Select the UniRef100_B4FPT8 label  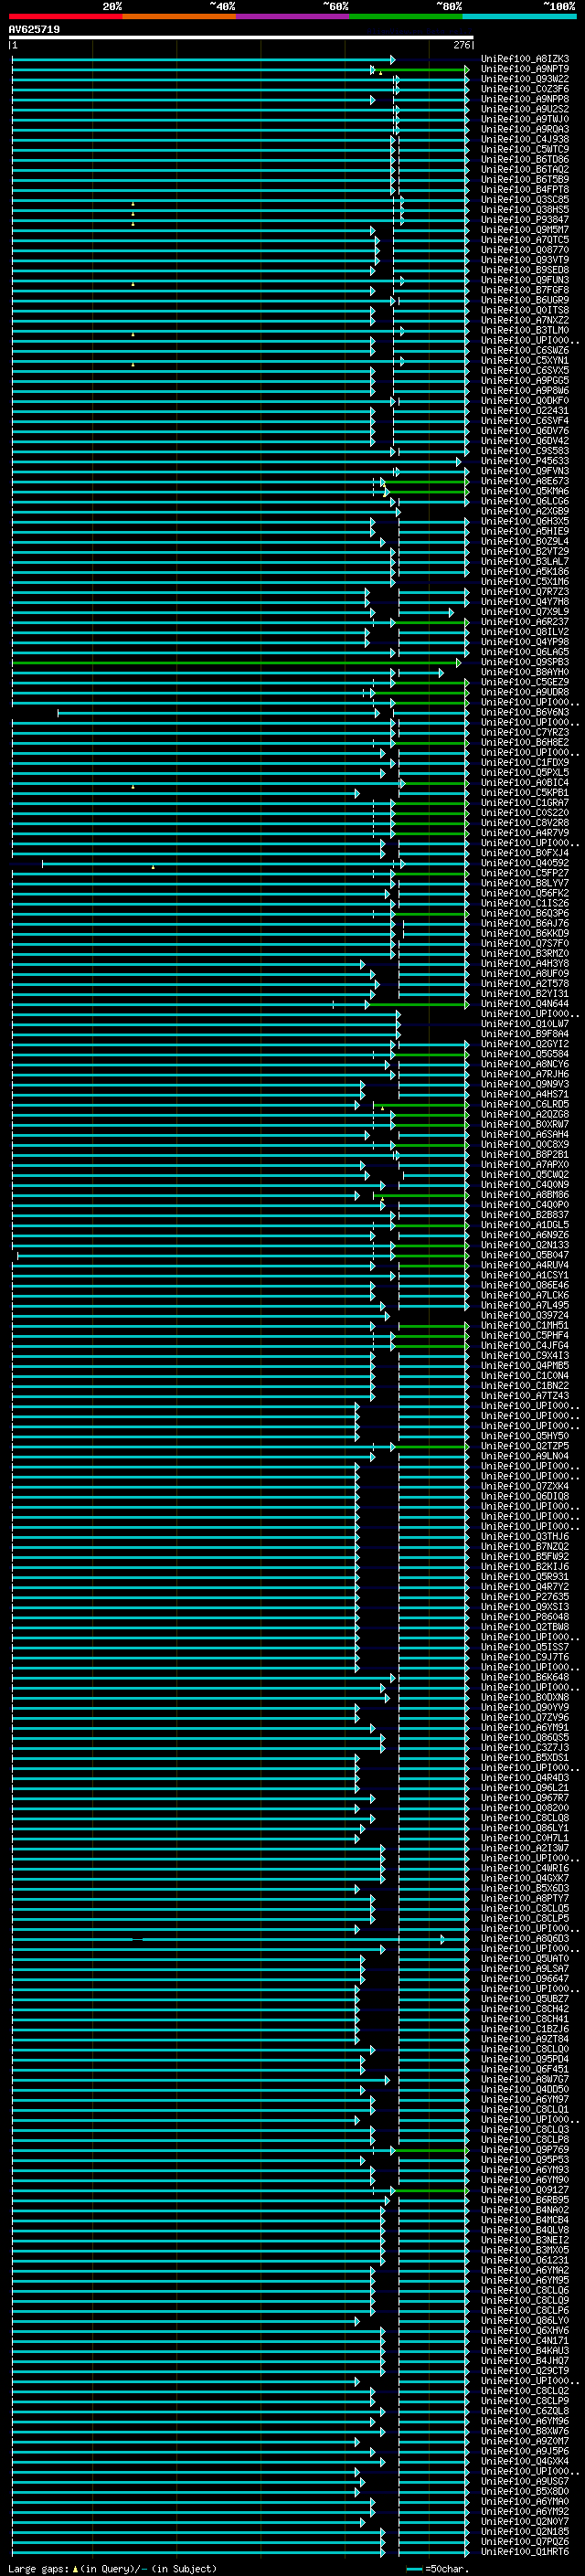click(525, 189)
